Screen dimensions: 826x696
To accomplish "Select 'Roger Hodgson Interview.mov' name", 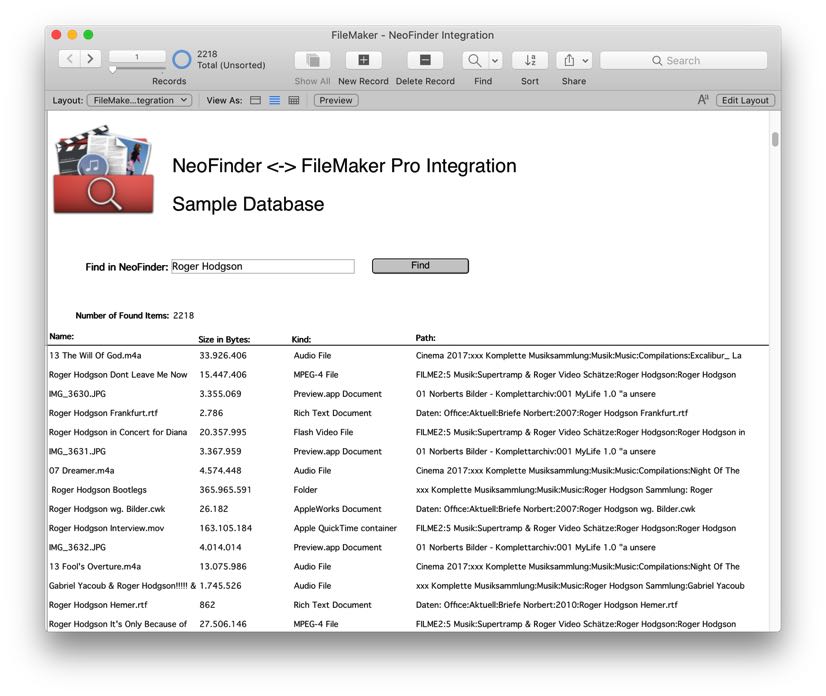I will (106, 528).
